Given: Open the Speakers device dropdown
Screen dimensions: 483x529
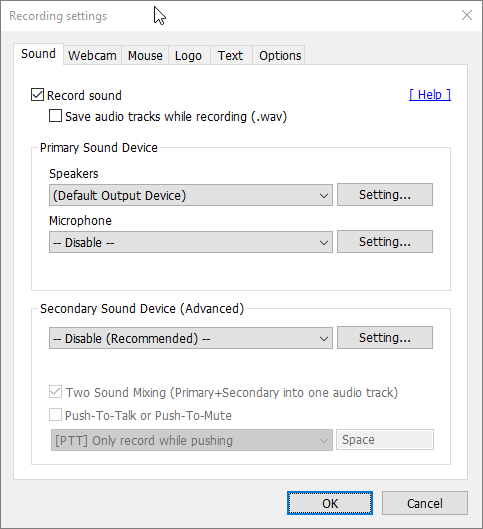Looking at the screenshot, I should (191, 195).
